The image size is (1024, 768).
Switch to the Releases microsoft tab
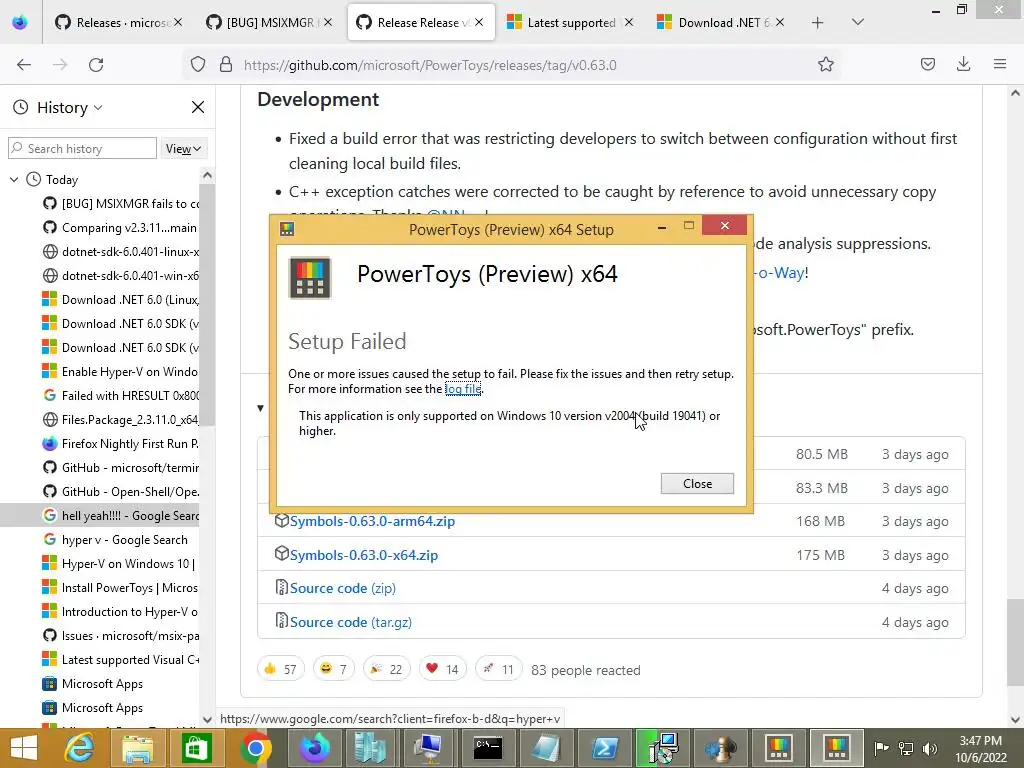(120, 23)
